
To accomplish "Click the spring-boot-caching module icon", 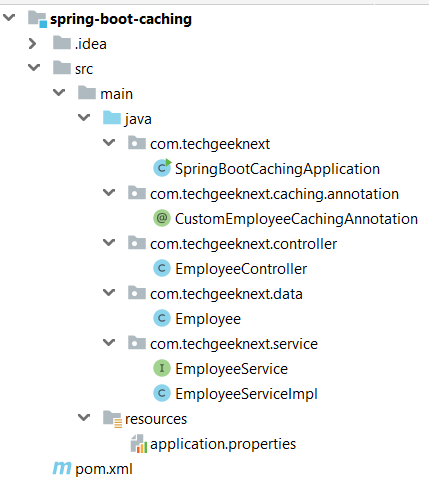I will tap(37, 19).
